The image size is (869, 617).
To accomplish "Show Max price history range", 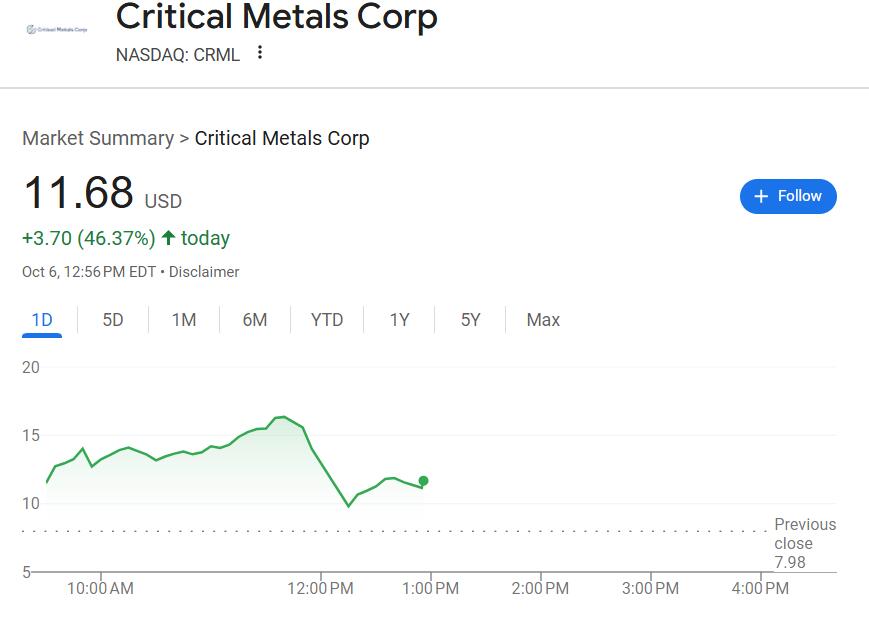I will point(543,320).
